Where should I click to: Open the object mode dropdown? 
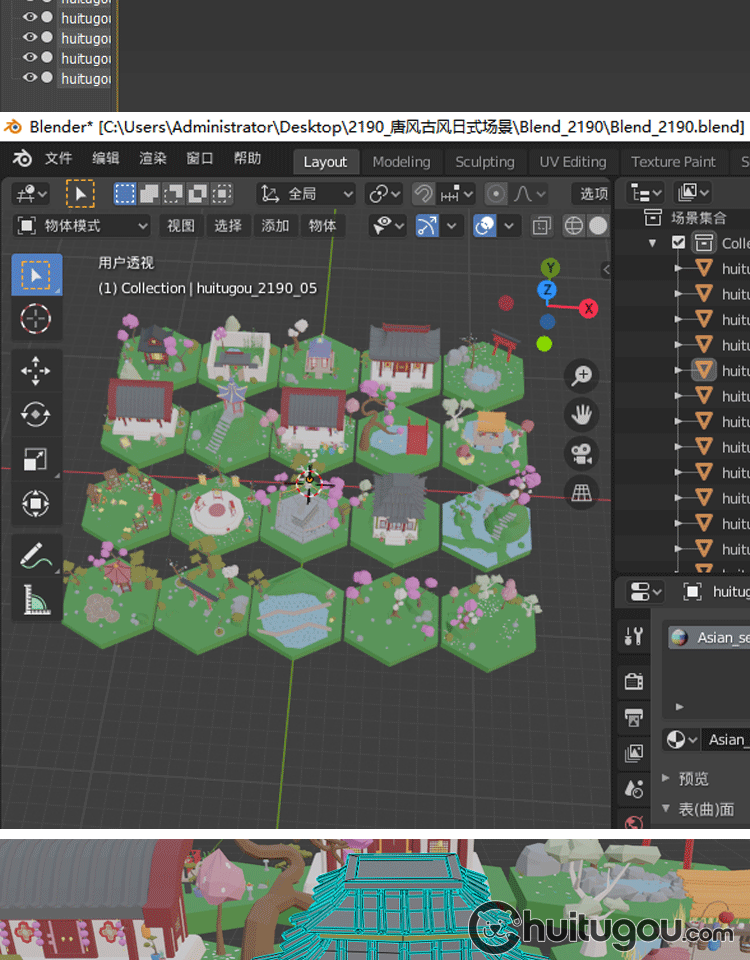point(83,226)
